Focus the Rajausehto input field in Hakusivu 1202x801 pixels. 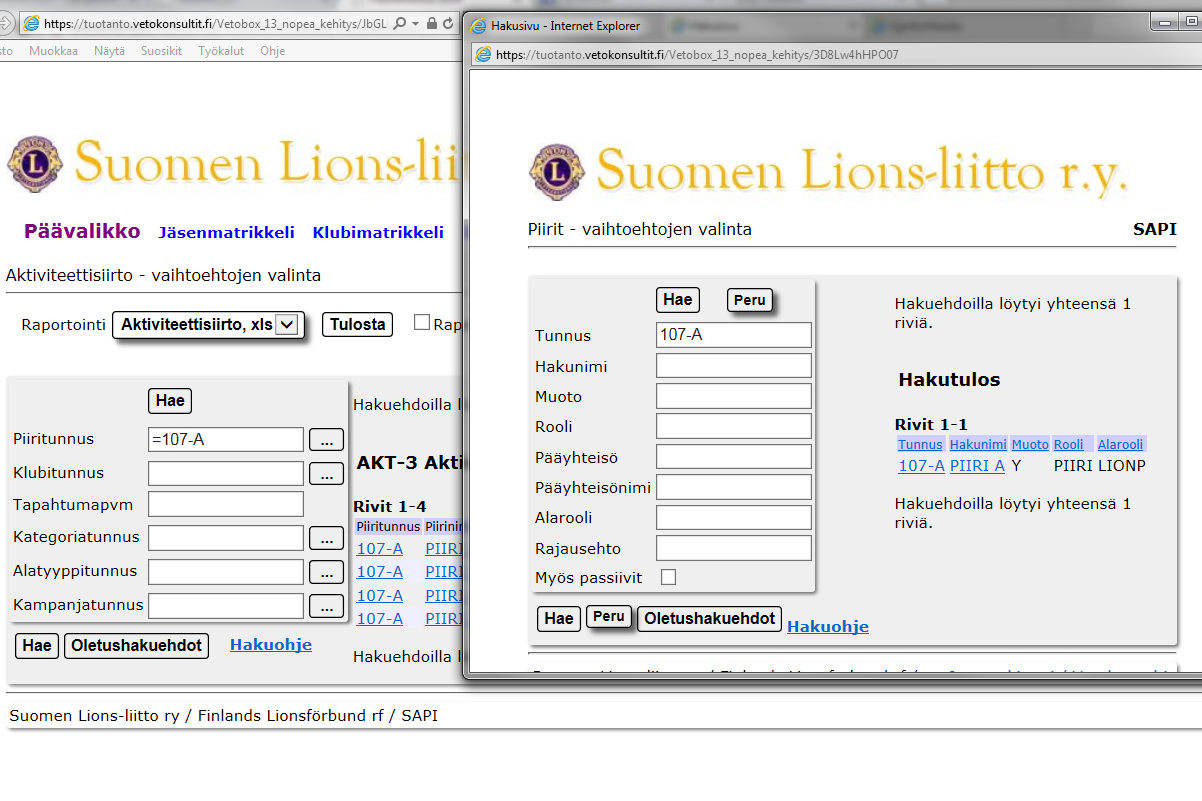point(734,548)
